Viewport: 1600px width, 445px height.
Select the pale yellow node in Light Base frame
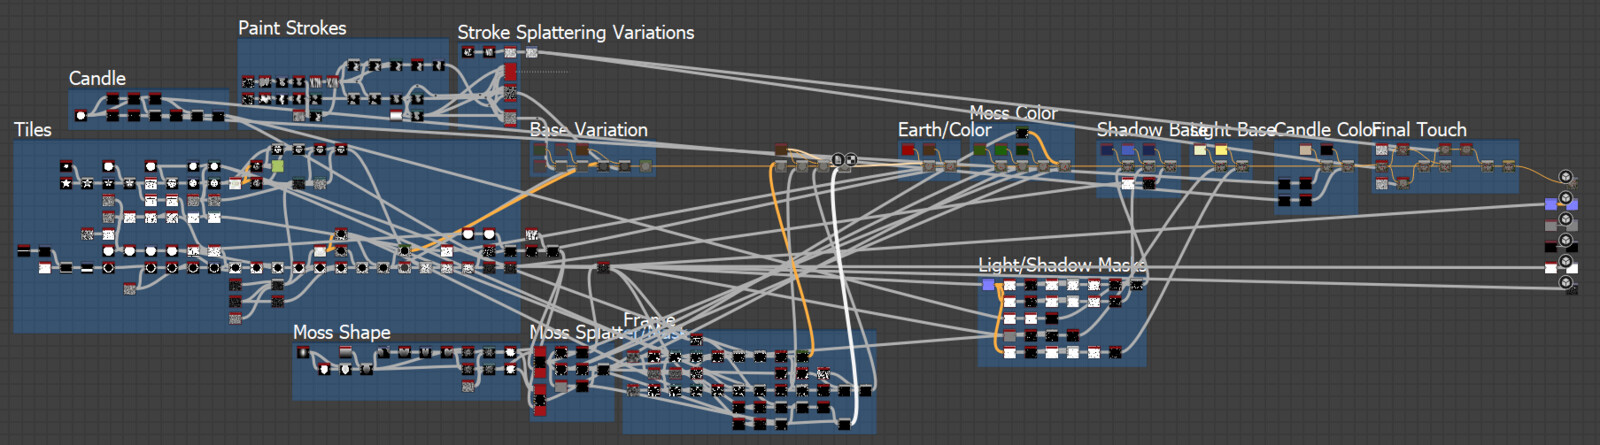pos(1200,150)
